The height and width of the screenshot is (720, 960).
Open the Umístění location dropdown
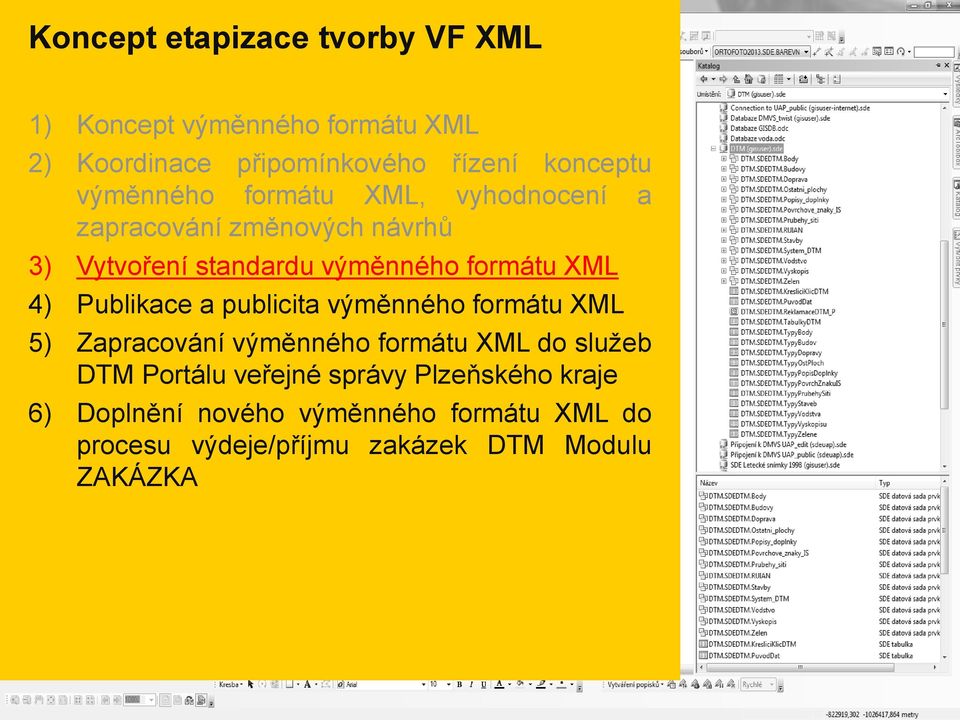(946, 94)
